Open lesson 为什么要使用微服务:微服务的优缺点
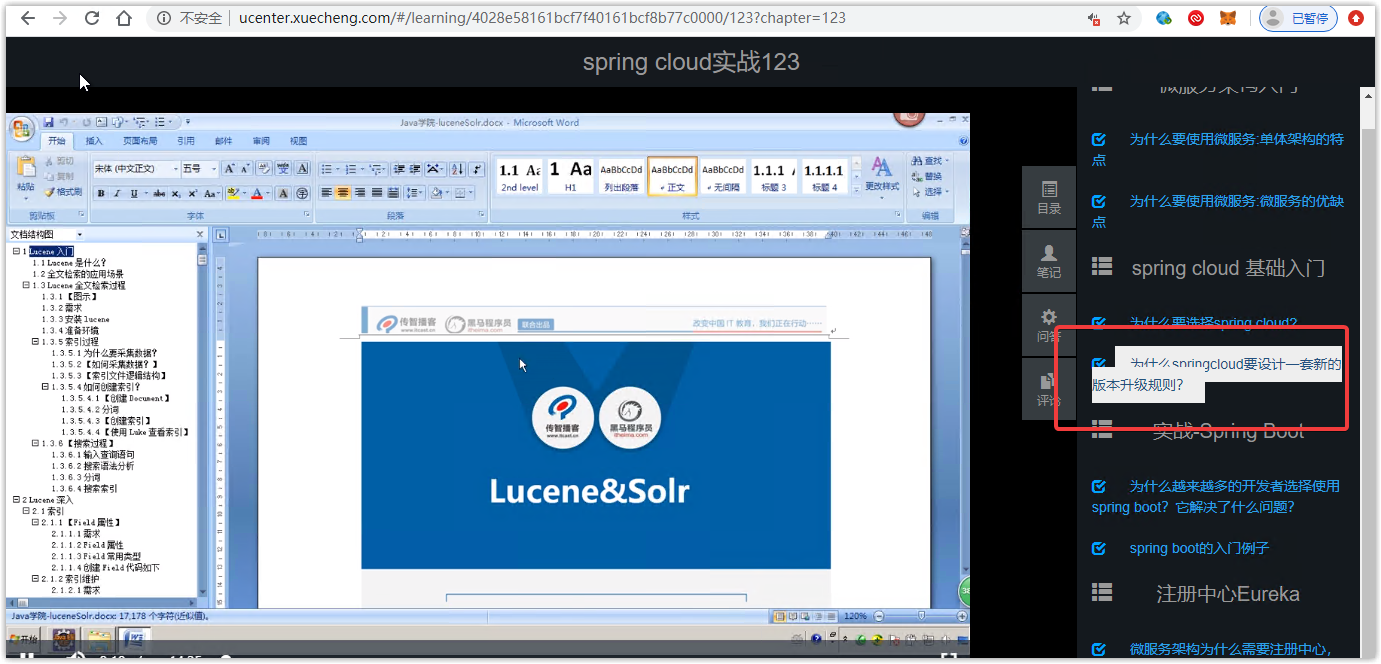Viewport: 1381px width, 664px height. point(1218,210)
